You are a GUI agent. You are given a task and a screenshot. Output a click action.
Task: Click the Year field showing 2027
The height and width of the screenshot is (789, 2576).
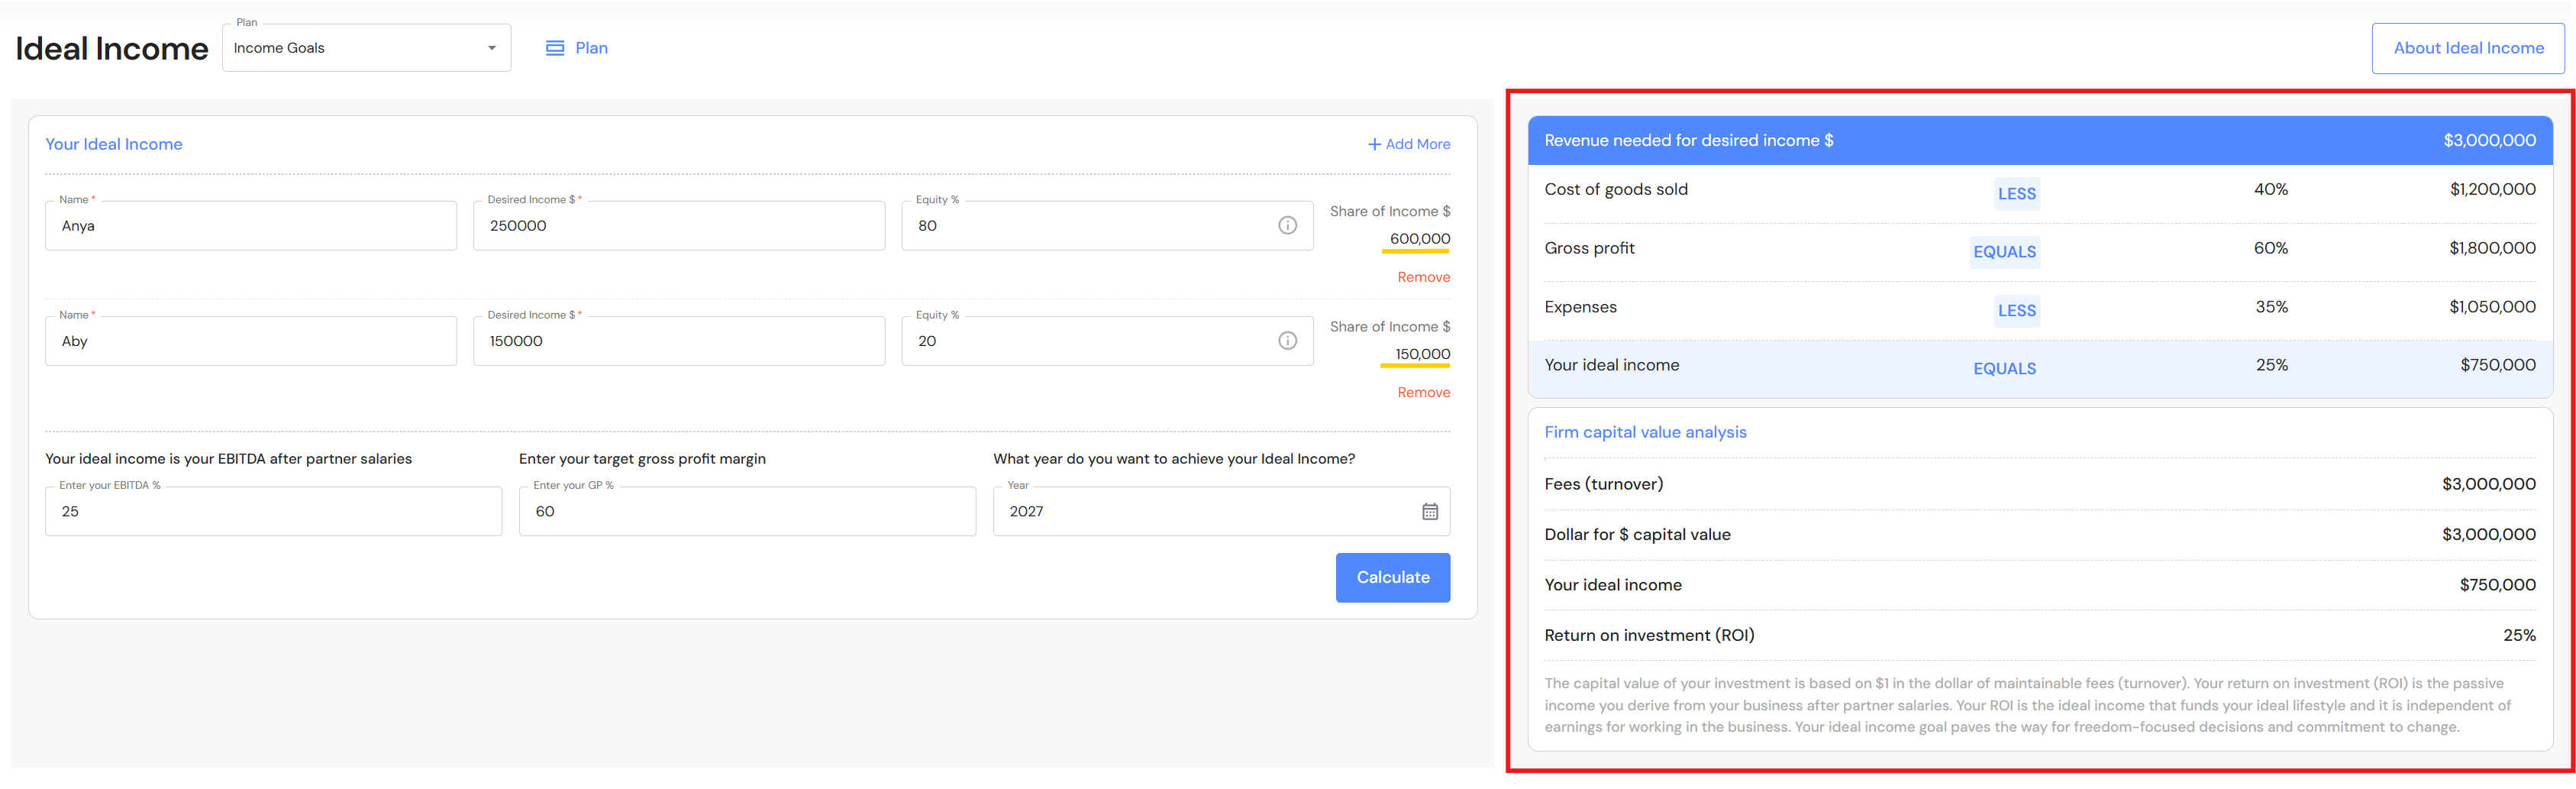[1200, 512]
